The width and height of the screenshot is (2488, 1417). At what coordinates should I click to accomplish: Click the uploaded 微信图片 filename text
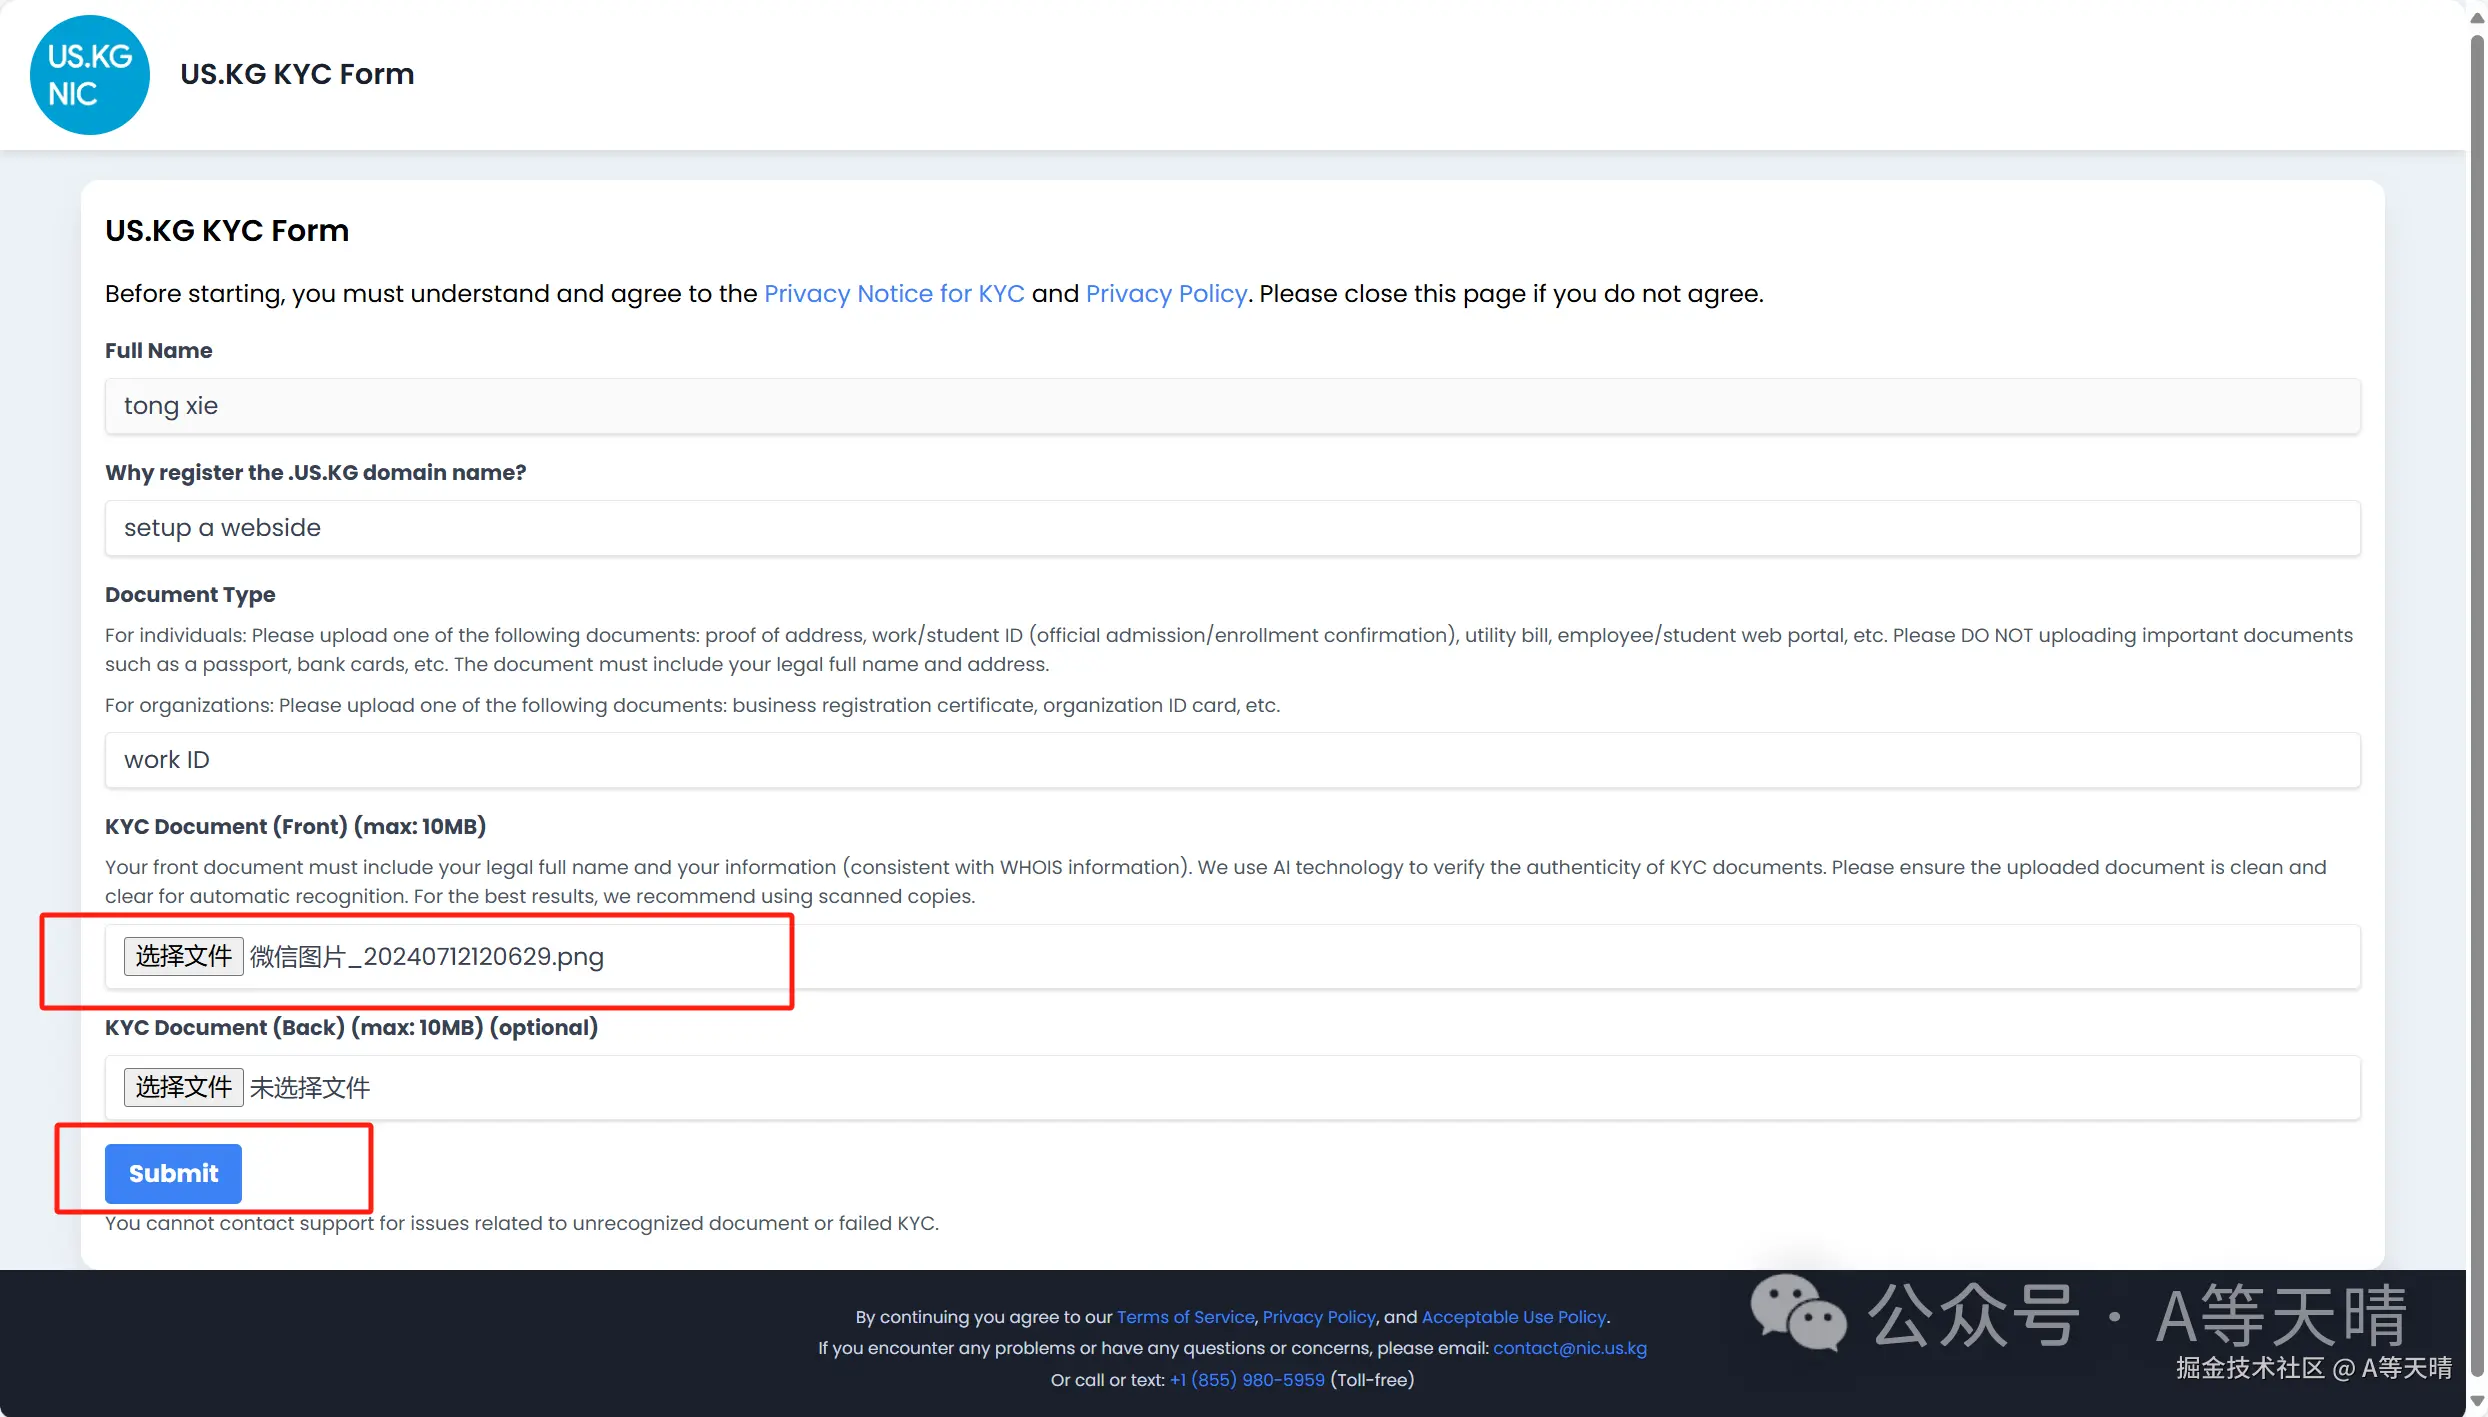(x=427, y=957)
